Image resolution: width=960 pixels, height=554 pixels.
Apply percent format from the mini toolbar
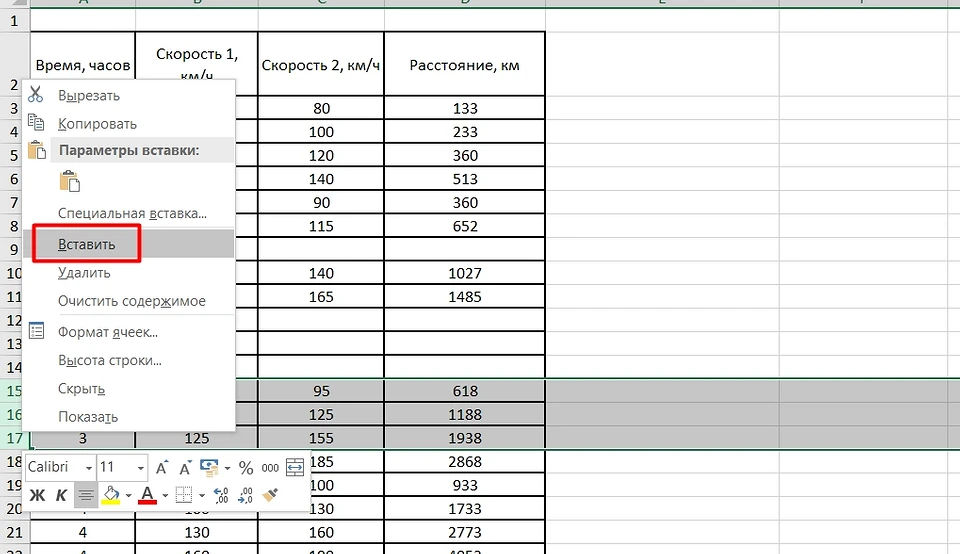pos(245,468)
